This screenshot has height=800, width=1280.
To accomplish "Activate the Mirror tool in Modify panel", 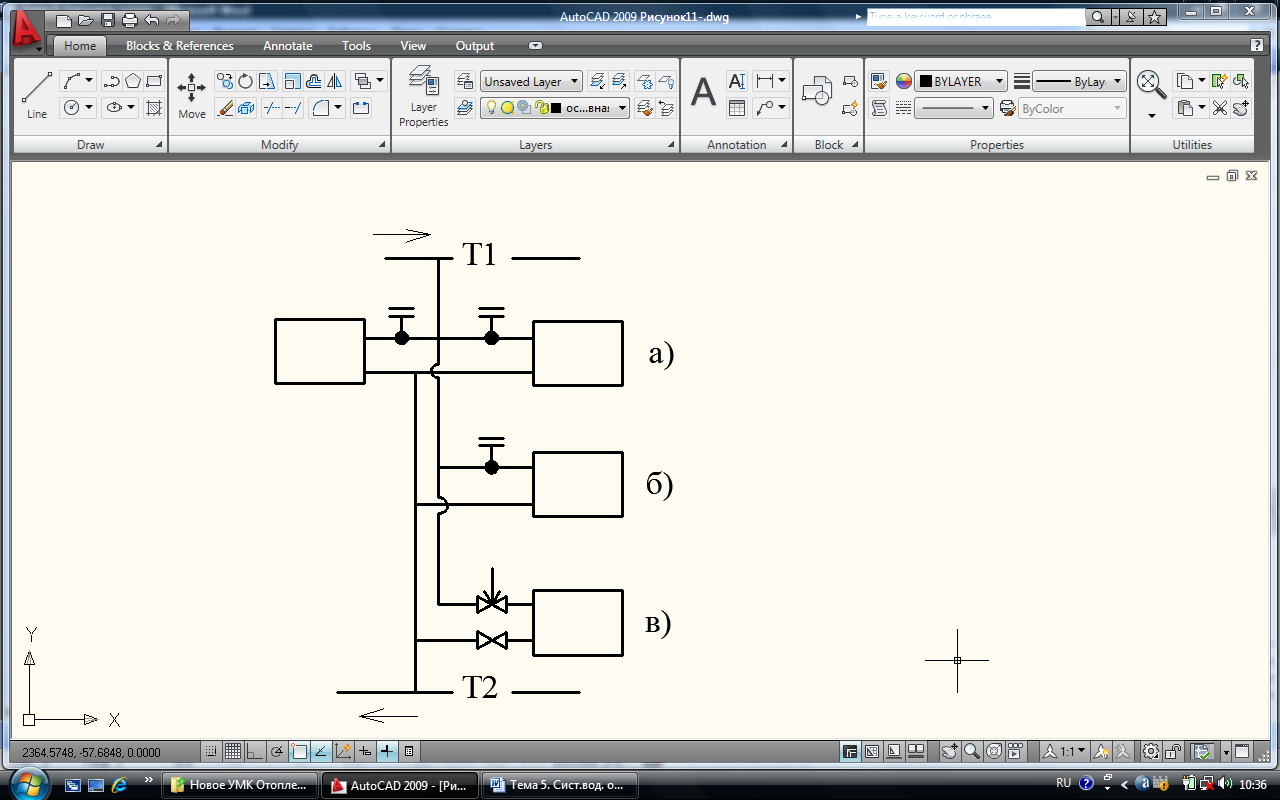I will pyautogui.click(x=335, y=81).
